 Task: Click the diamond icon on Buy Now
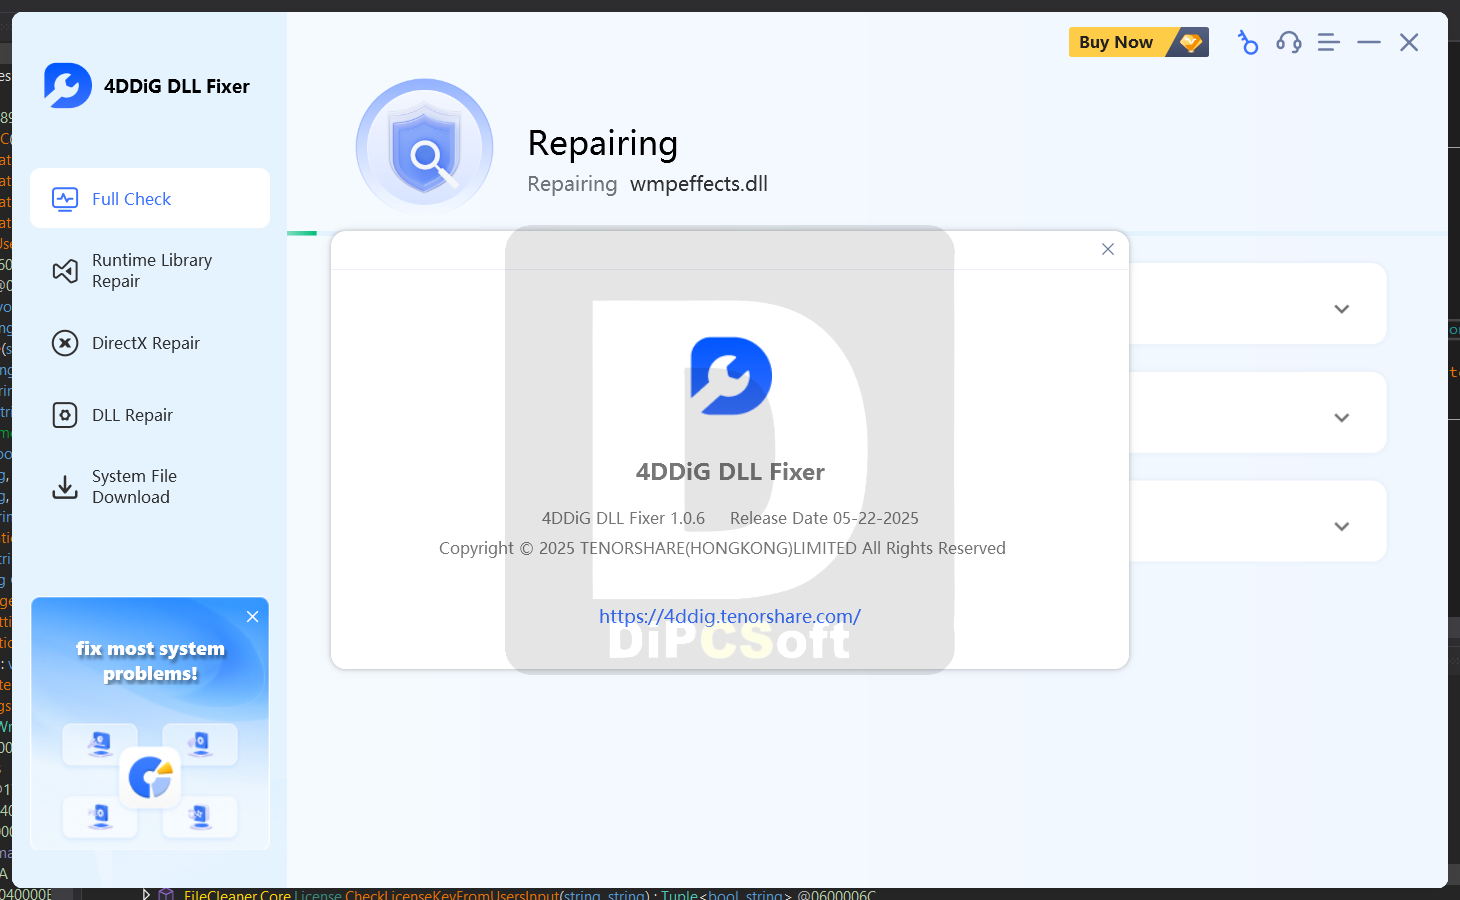click(1190, 42)
